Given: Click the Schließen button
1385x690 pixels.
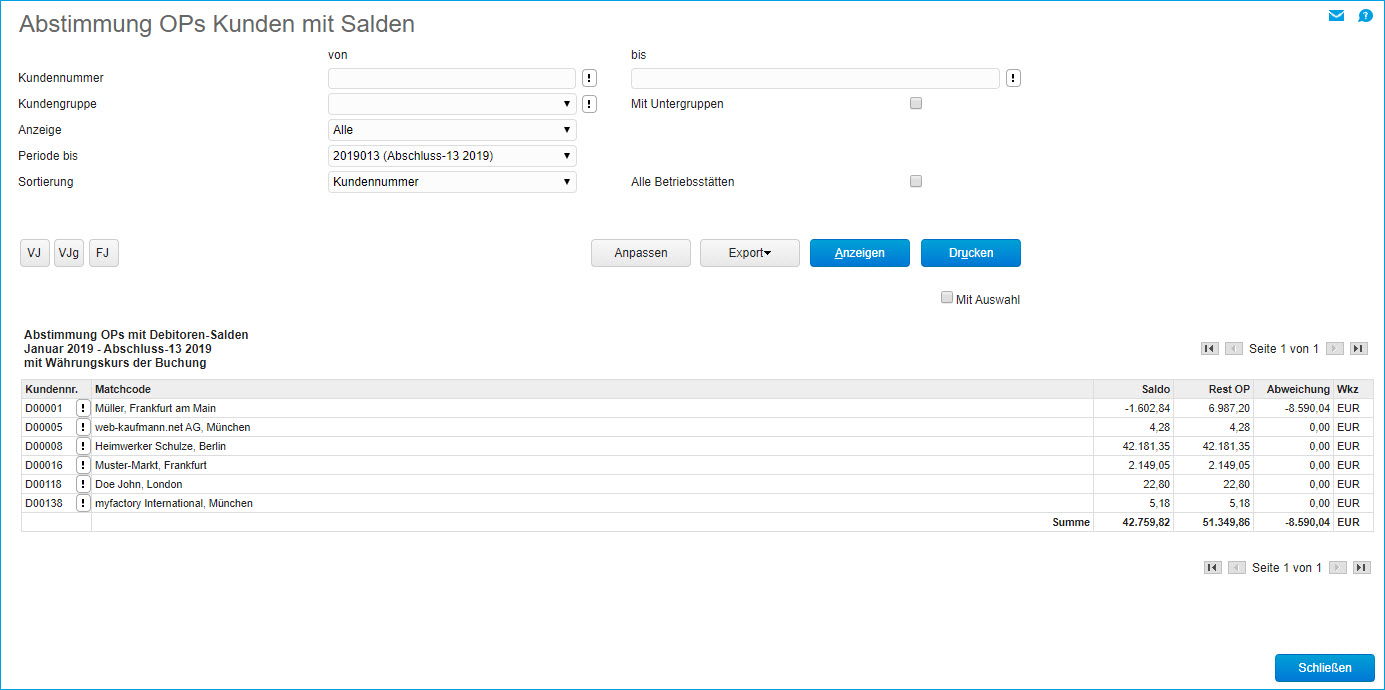Looking at the screenshot, I should click(1325, 668).
